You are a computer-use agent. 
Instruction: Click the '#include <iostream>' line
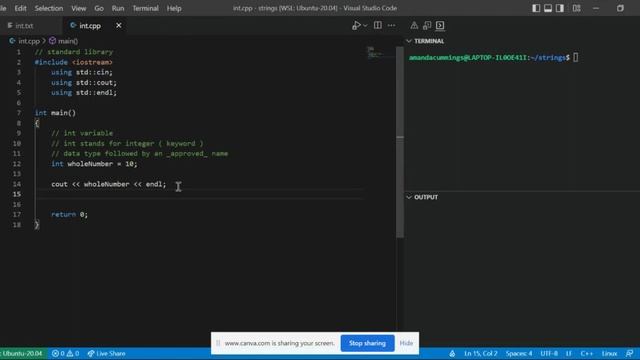pyautogui.click(x=73, y=62)
